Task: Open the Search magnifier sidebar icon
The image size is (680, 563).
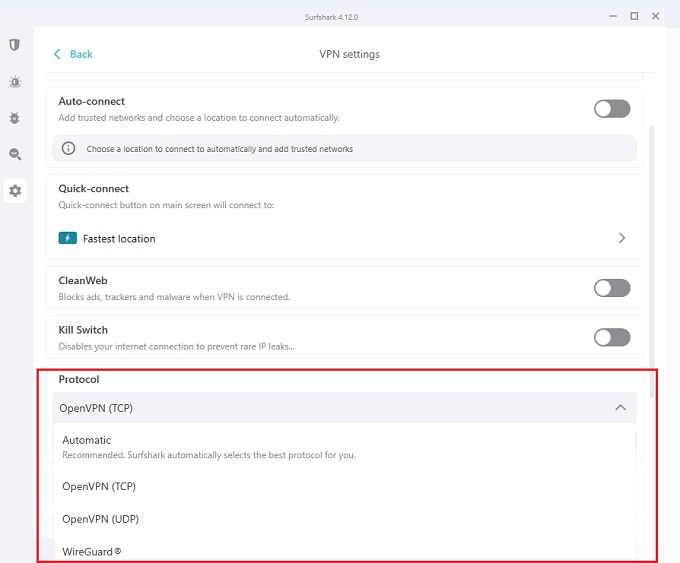Action: tap(15, 154)
